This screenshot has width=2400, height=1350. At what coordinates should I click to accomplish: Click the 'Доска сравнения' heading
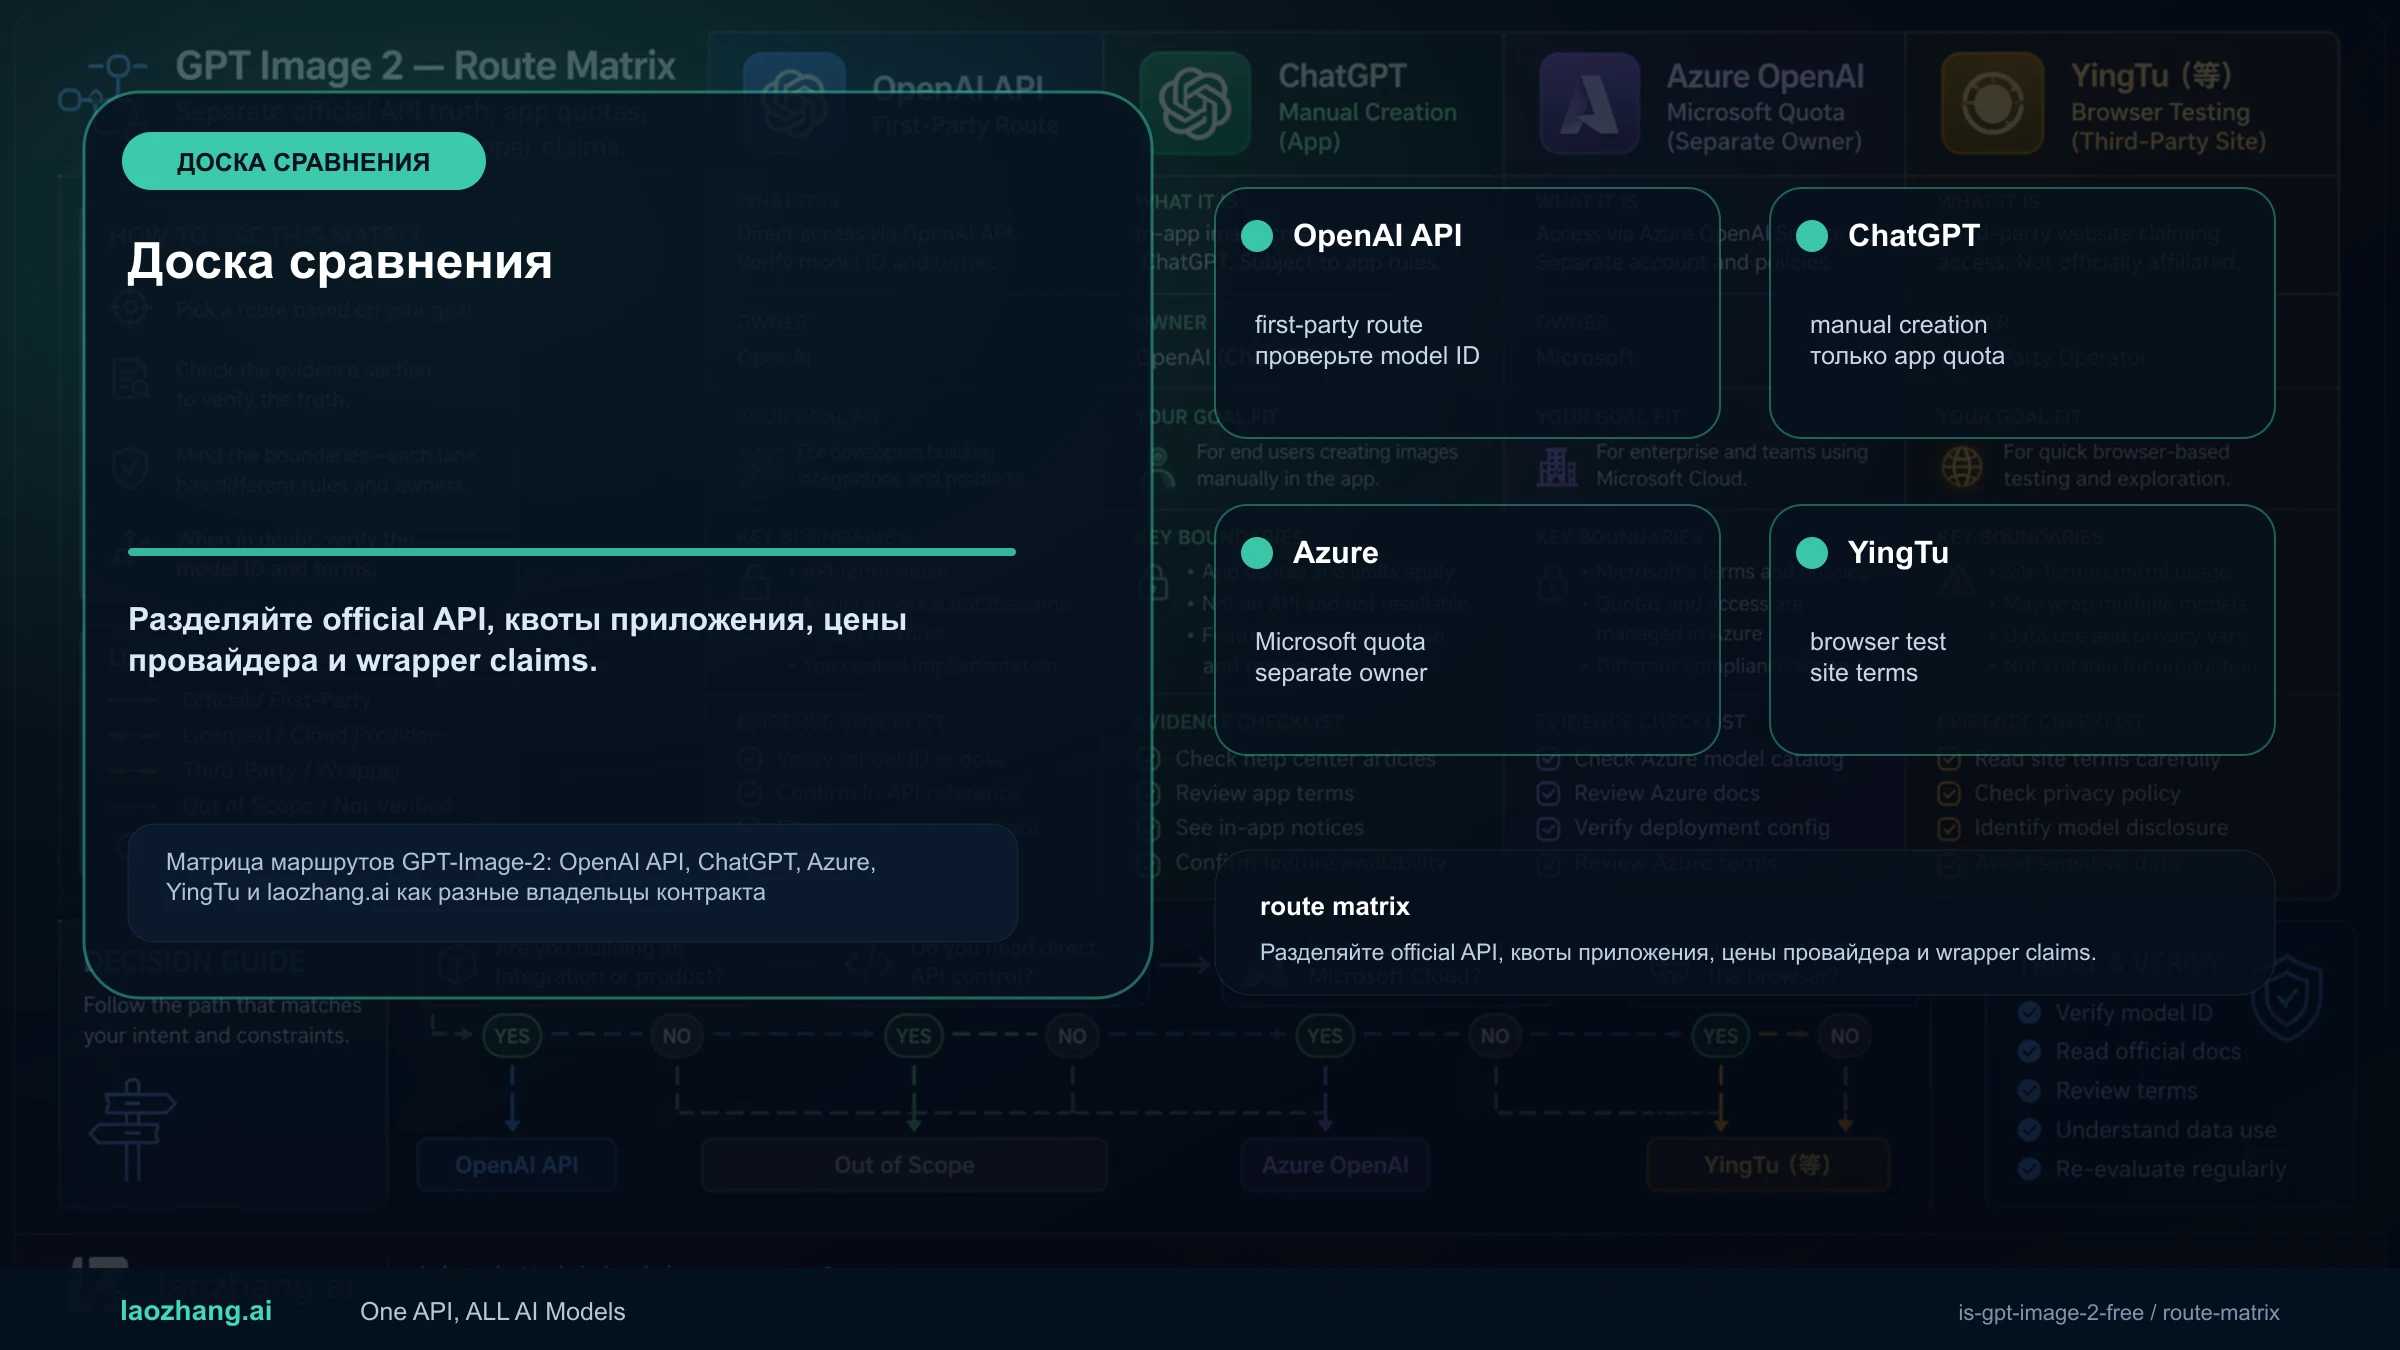(x=340, y=262)
